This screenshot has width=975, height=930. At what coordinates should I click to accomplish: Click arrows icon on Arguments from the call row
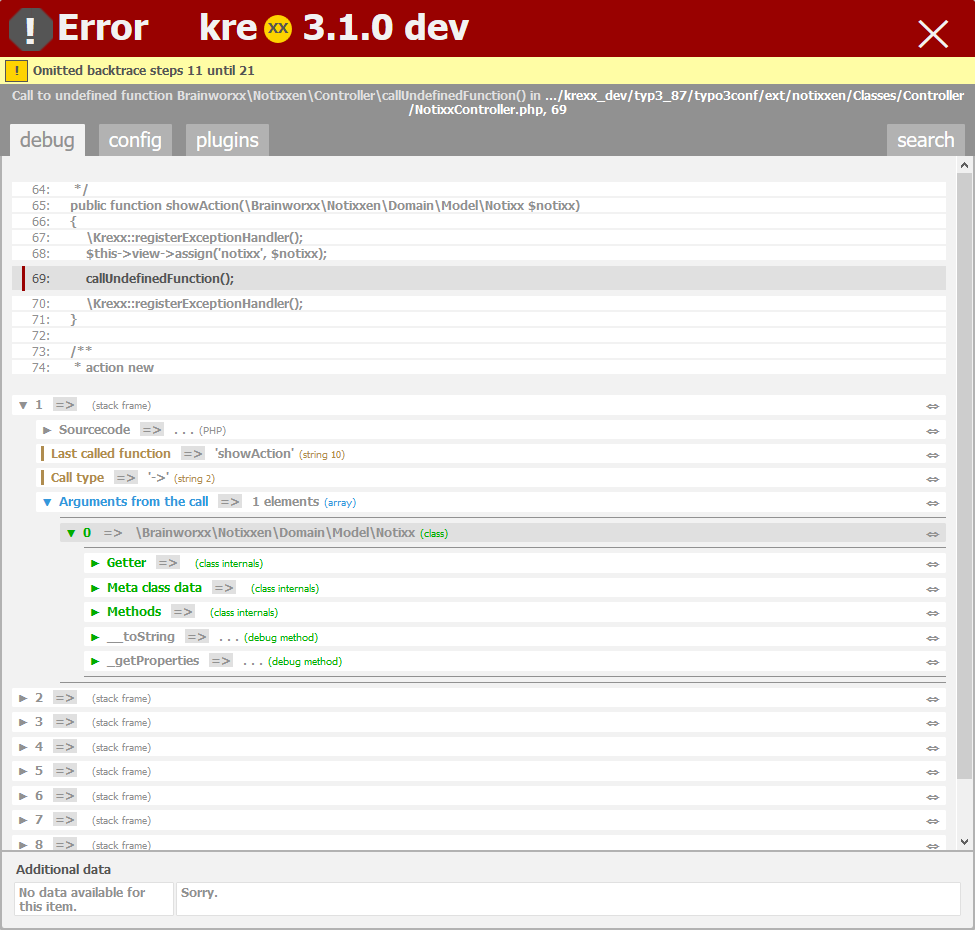coord(932,504)
